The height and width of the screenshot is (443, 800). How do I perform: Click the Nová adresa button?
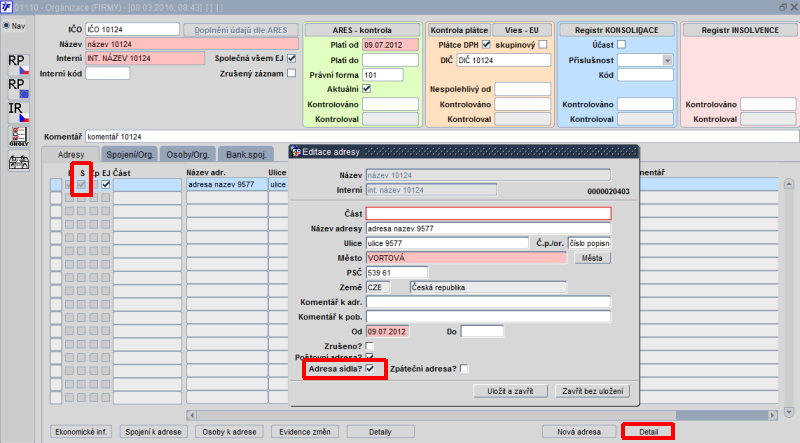point(579,432)
